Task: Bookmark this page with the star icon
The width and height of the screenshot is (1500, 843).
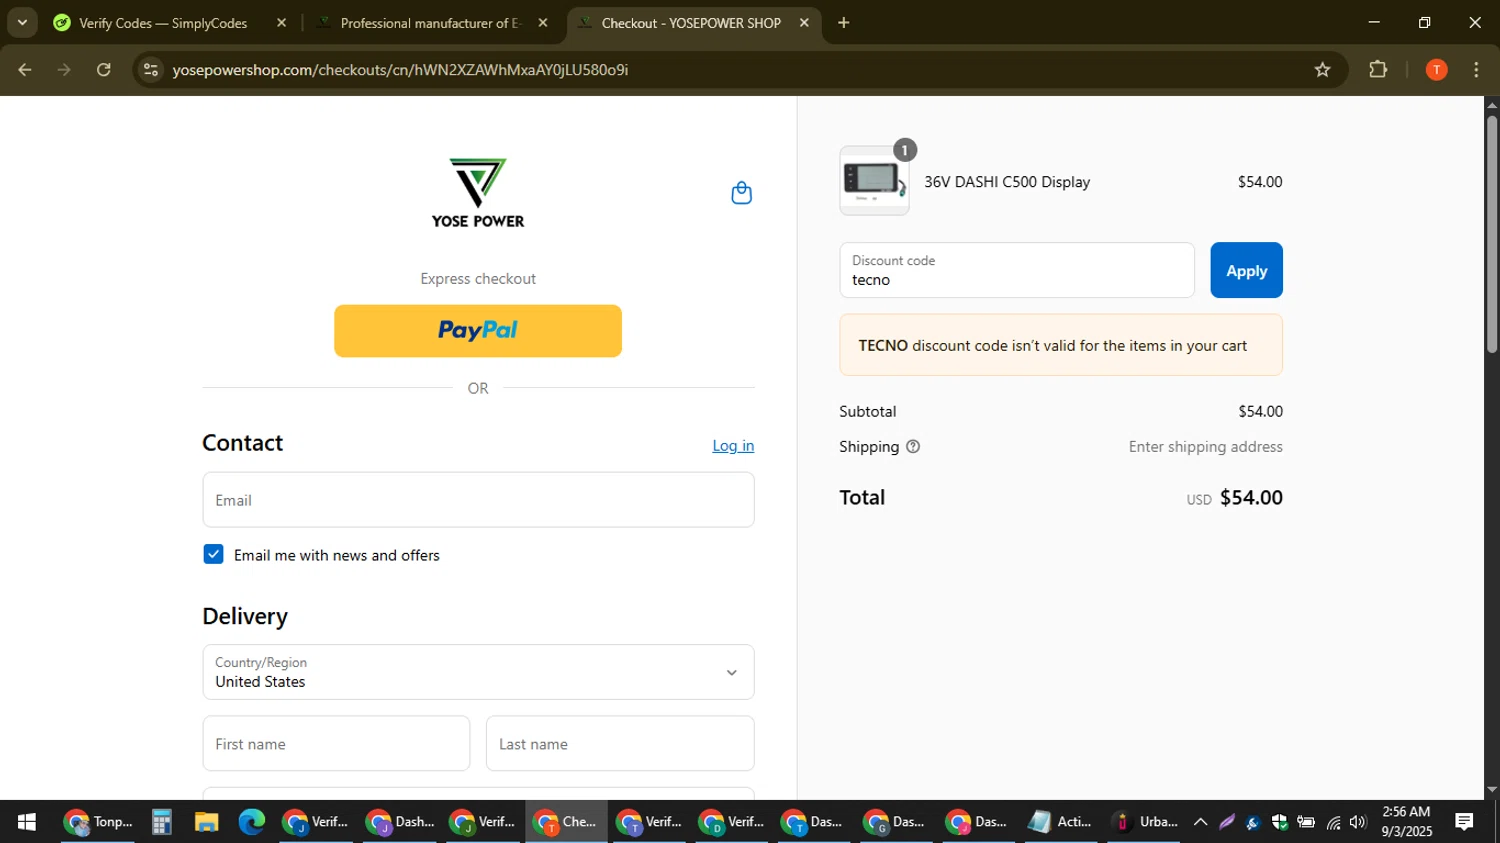Action: click(1322, 70)
